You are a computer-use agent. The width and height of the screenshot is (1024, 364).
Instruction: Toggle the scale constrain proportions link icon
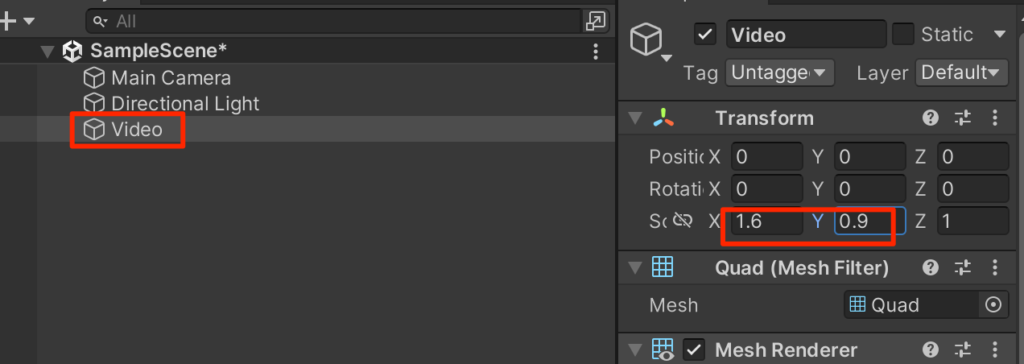coord(682,221)
